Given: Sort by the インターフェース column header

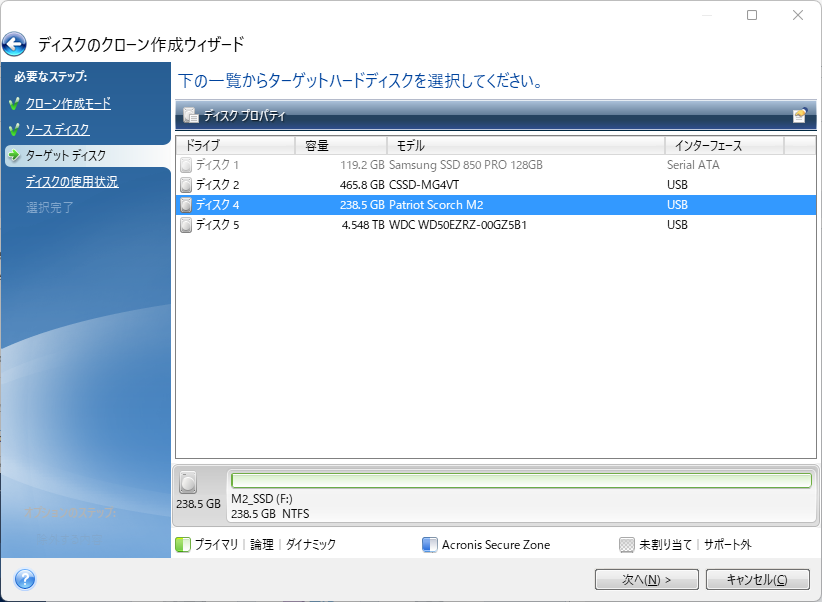Looking at the screenshot, I should [x=724, y=145].
